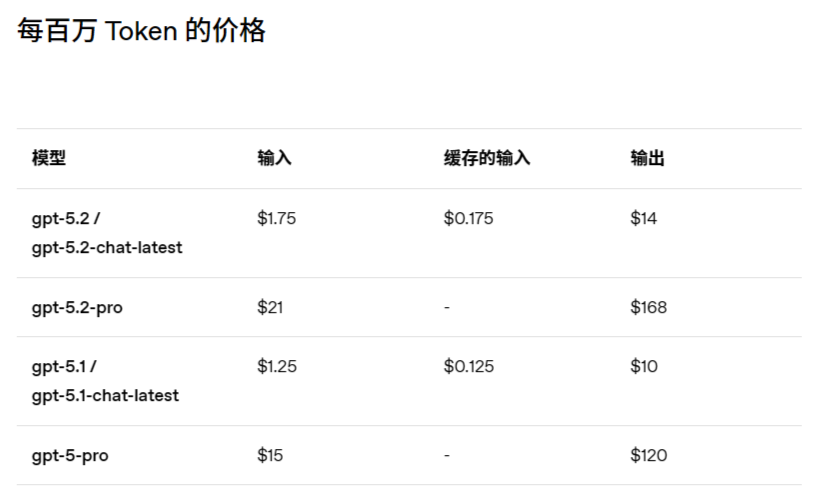Click the $1.25 input price

[276, 366]
